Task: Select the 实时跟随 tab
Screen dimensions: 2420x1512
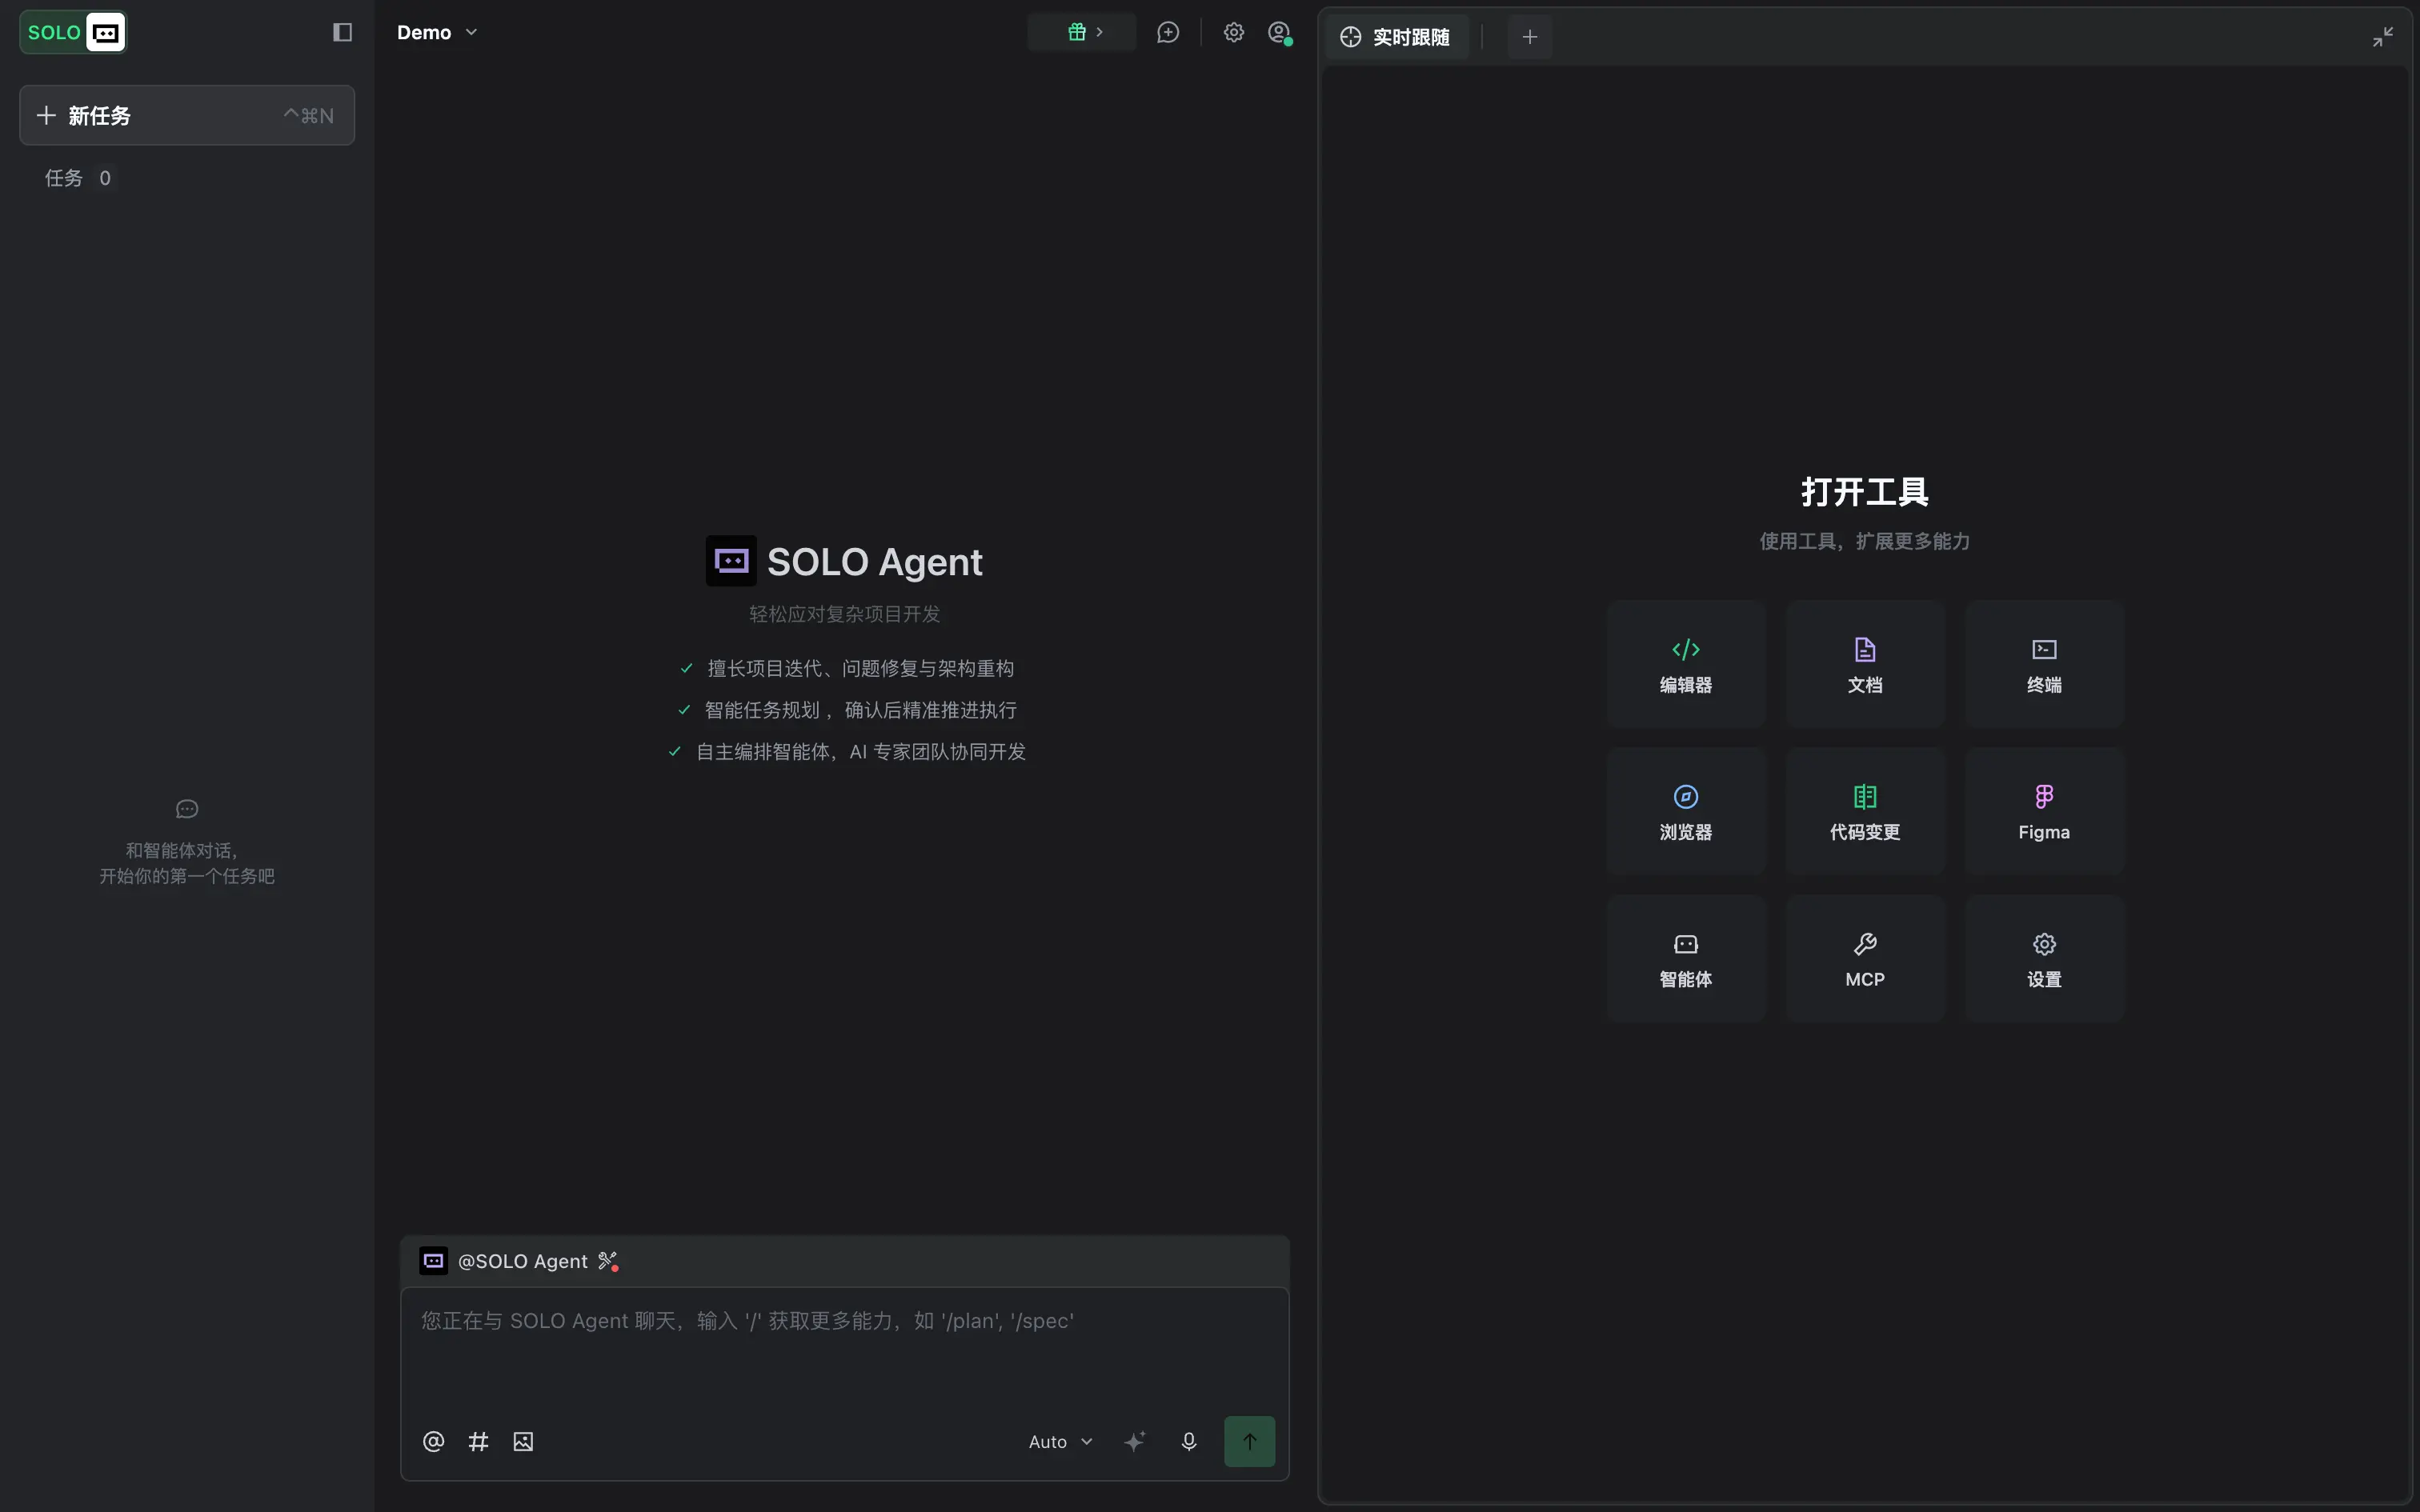Action: [x=1395, y=37]
